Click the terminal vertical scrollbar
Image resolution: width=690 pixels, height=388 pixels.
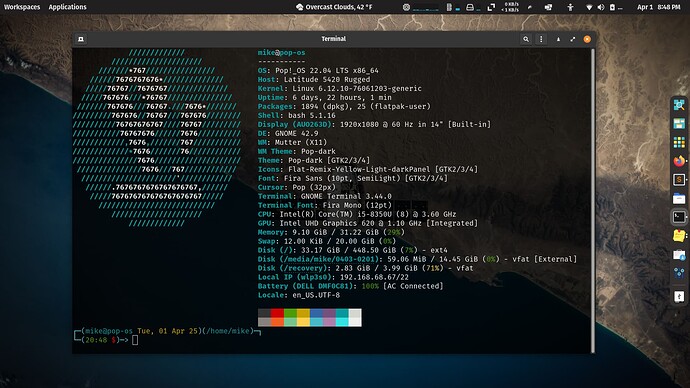click(593, 201)
